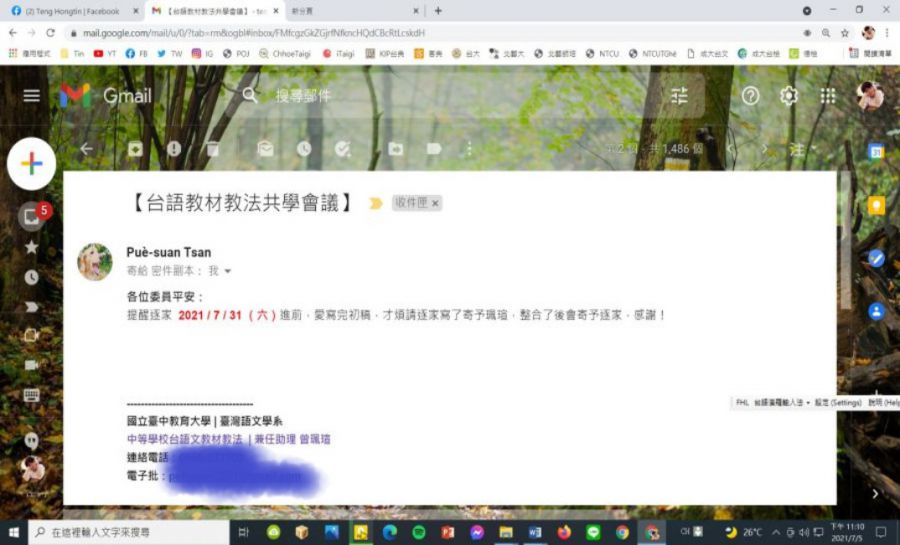Mark email as unread via envelope icon
The image size is (900, 545).
click(265, 149)
